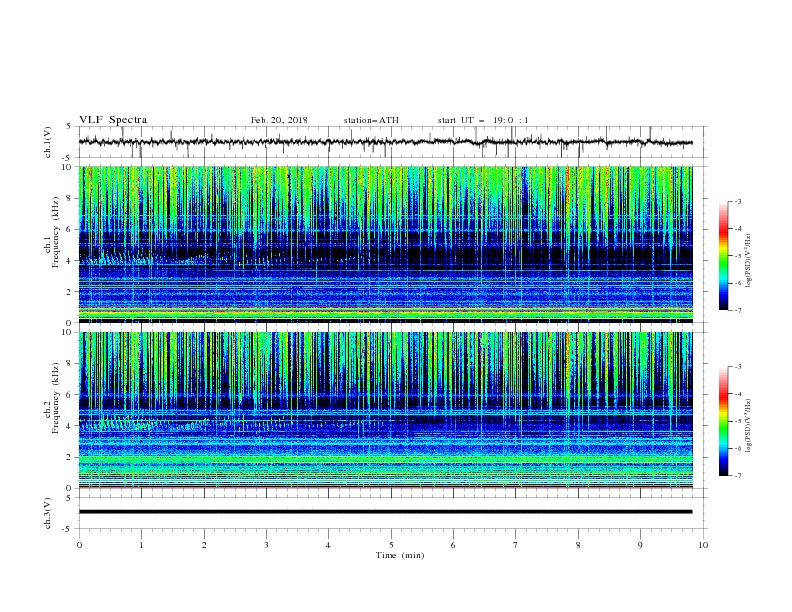Screen dimensions: 792x612
Task: Click the ch.2 color scale bar
Action: (x=723, y=421)
